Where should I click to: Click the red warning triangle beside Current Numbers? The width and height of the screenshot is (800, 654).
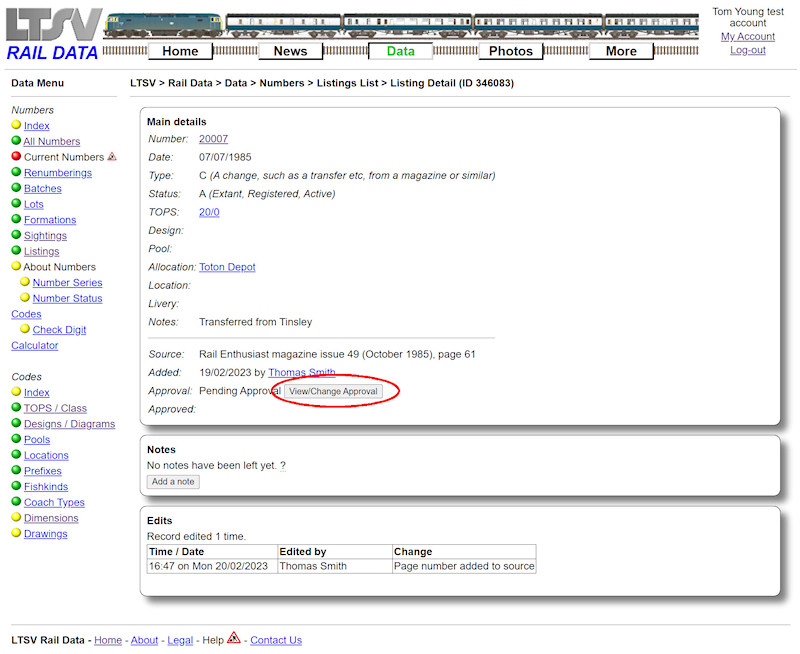[x=111, y=157]
